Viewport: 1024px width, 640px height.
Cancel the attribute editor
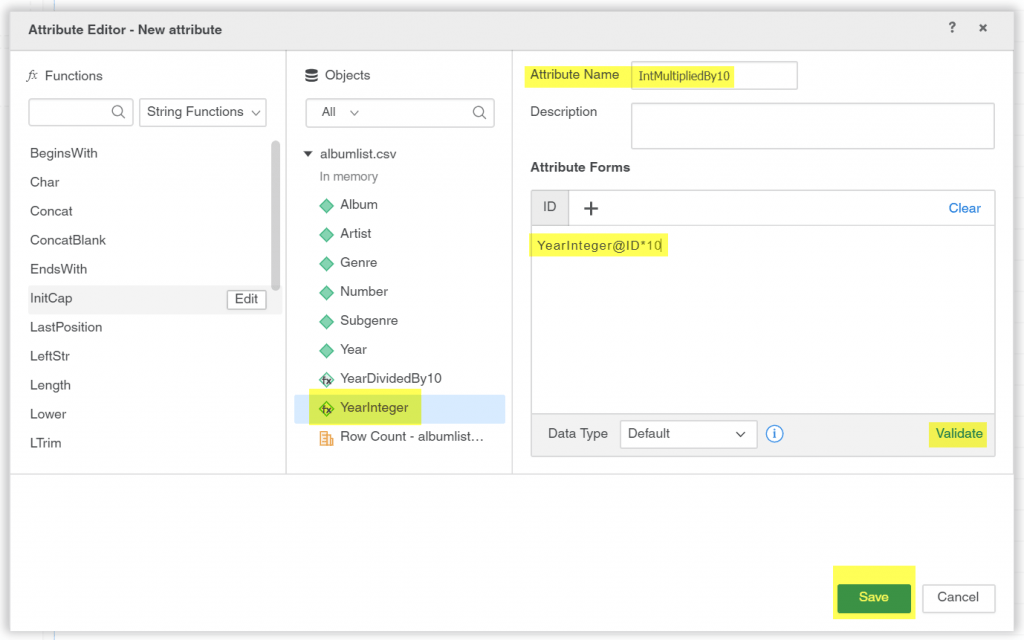pyautogui.click(x=958, y=598)
